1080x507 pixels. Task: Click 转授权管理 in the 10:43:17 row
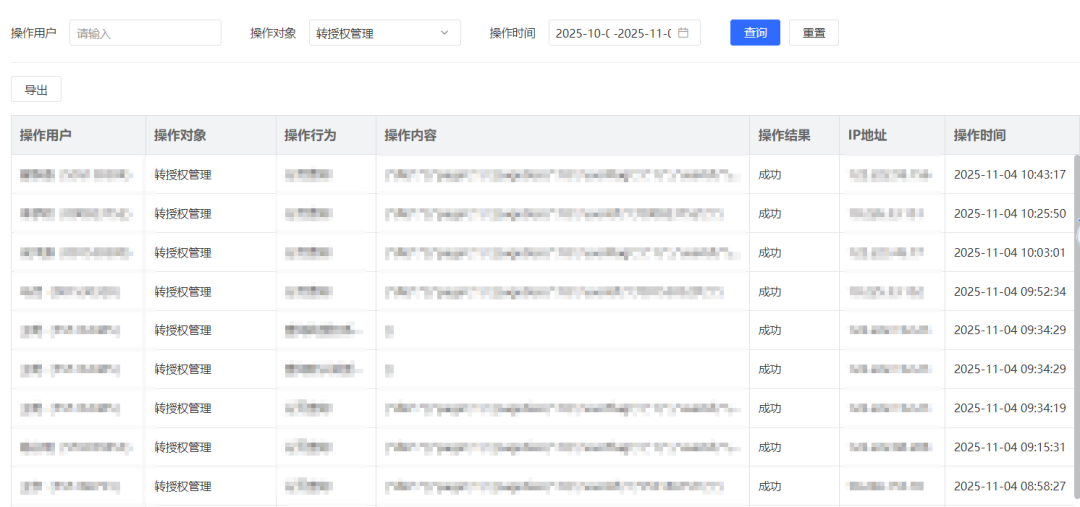[x=183, y=175]
